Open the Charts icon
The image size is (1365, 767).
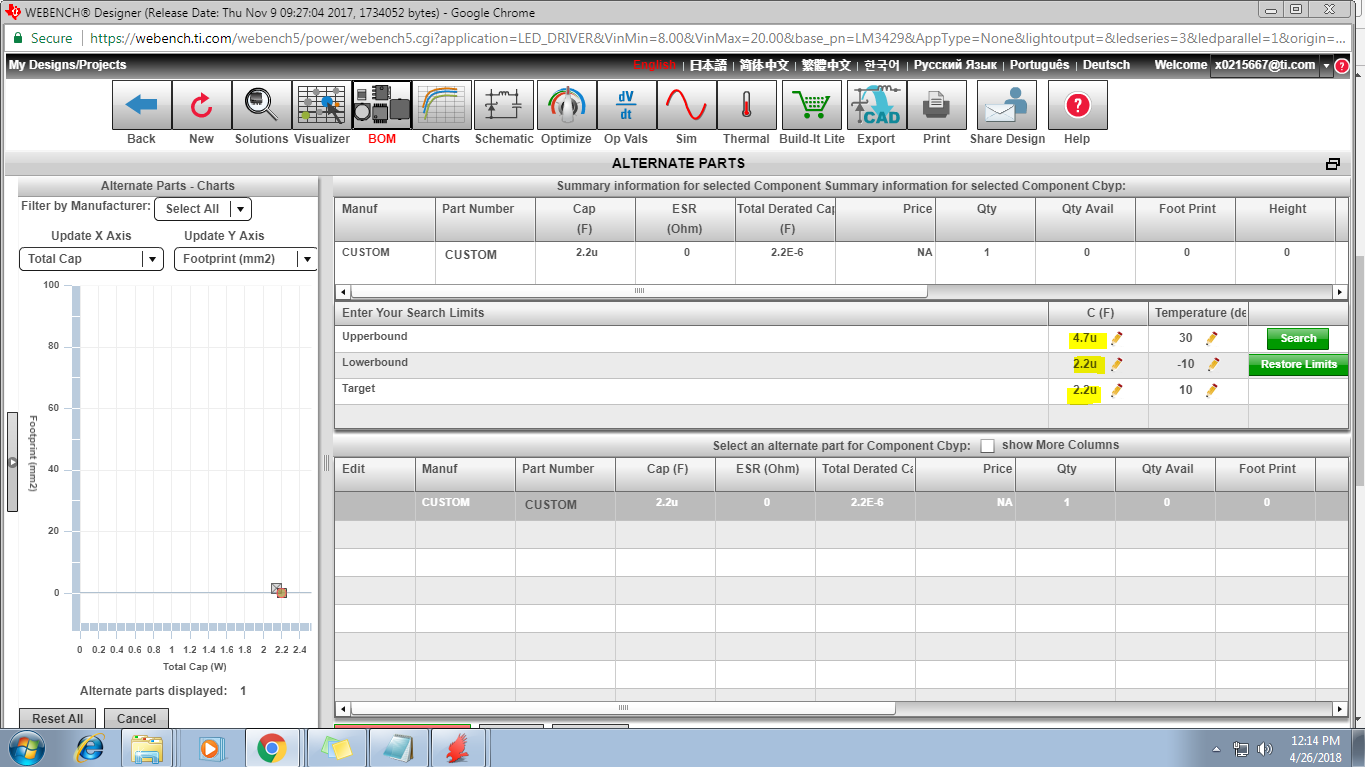(441, 105)
